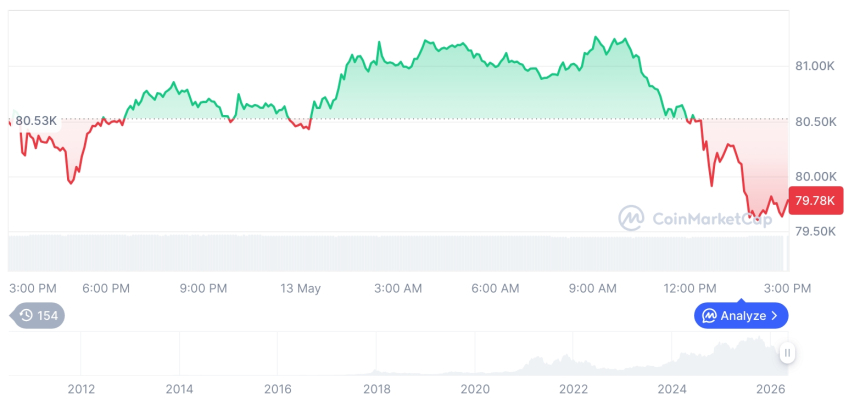Image resolution: width=860 pixels, height=401 pixels.
Task: Open the 154 history events badge
Action: click(37, 315)
